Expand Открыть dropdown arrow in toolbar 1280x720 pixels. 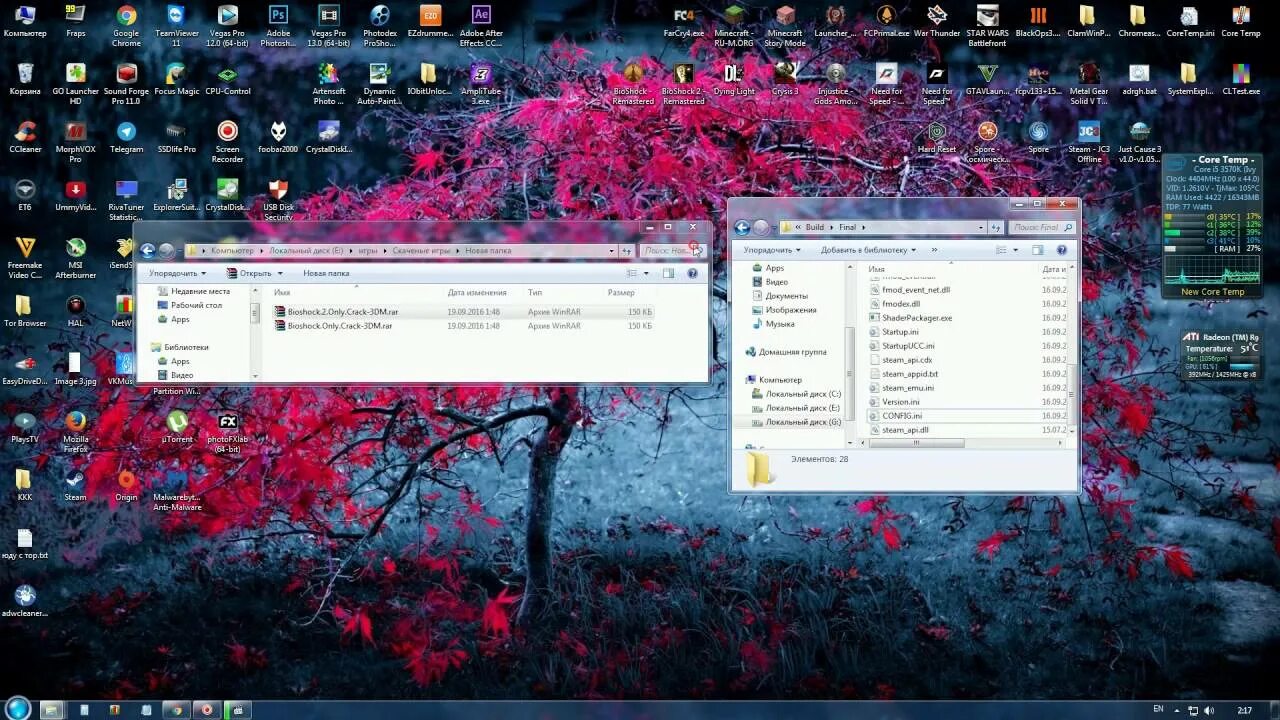coord(280,273)
